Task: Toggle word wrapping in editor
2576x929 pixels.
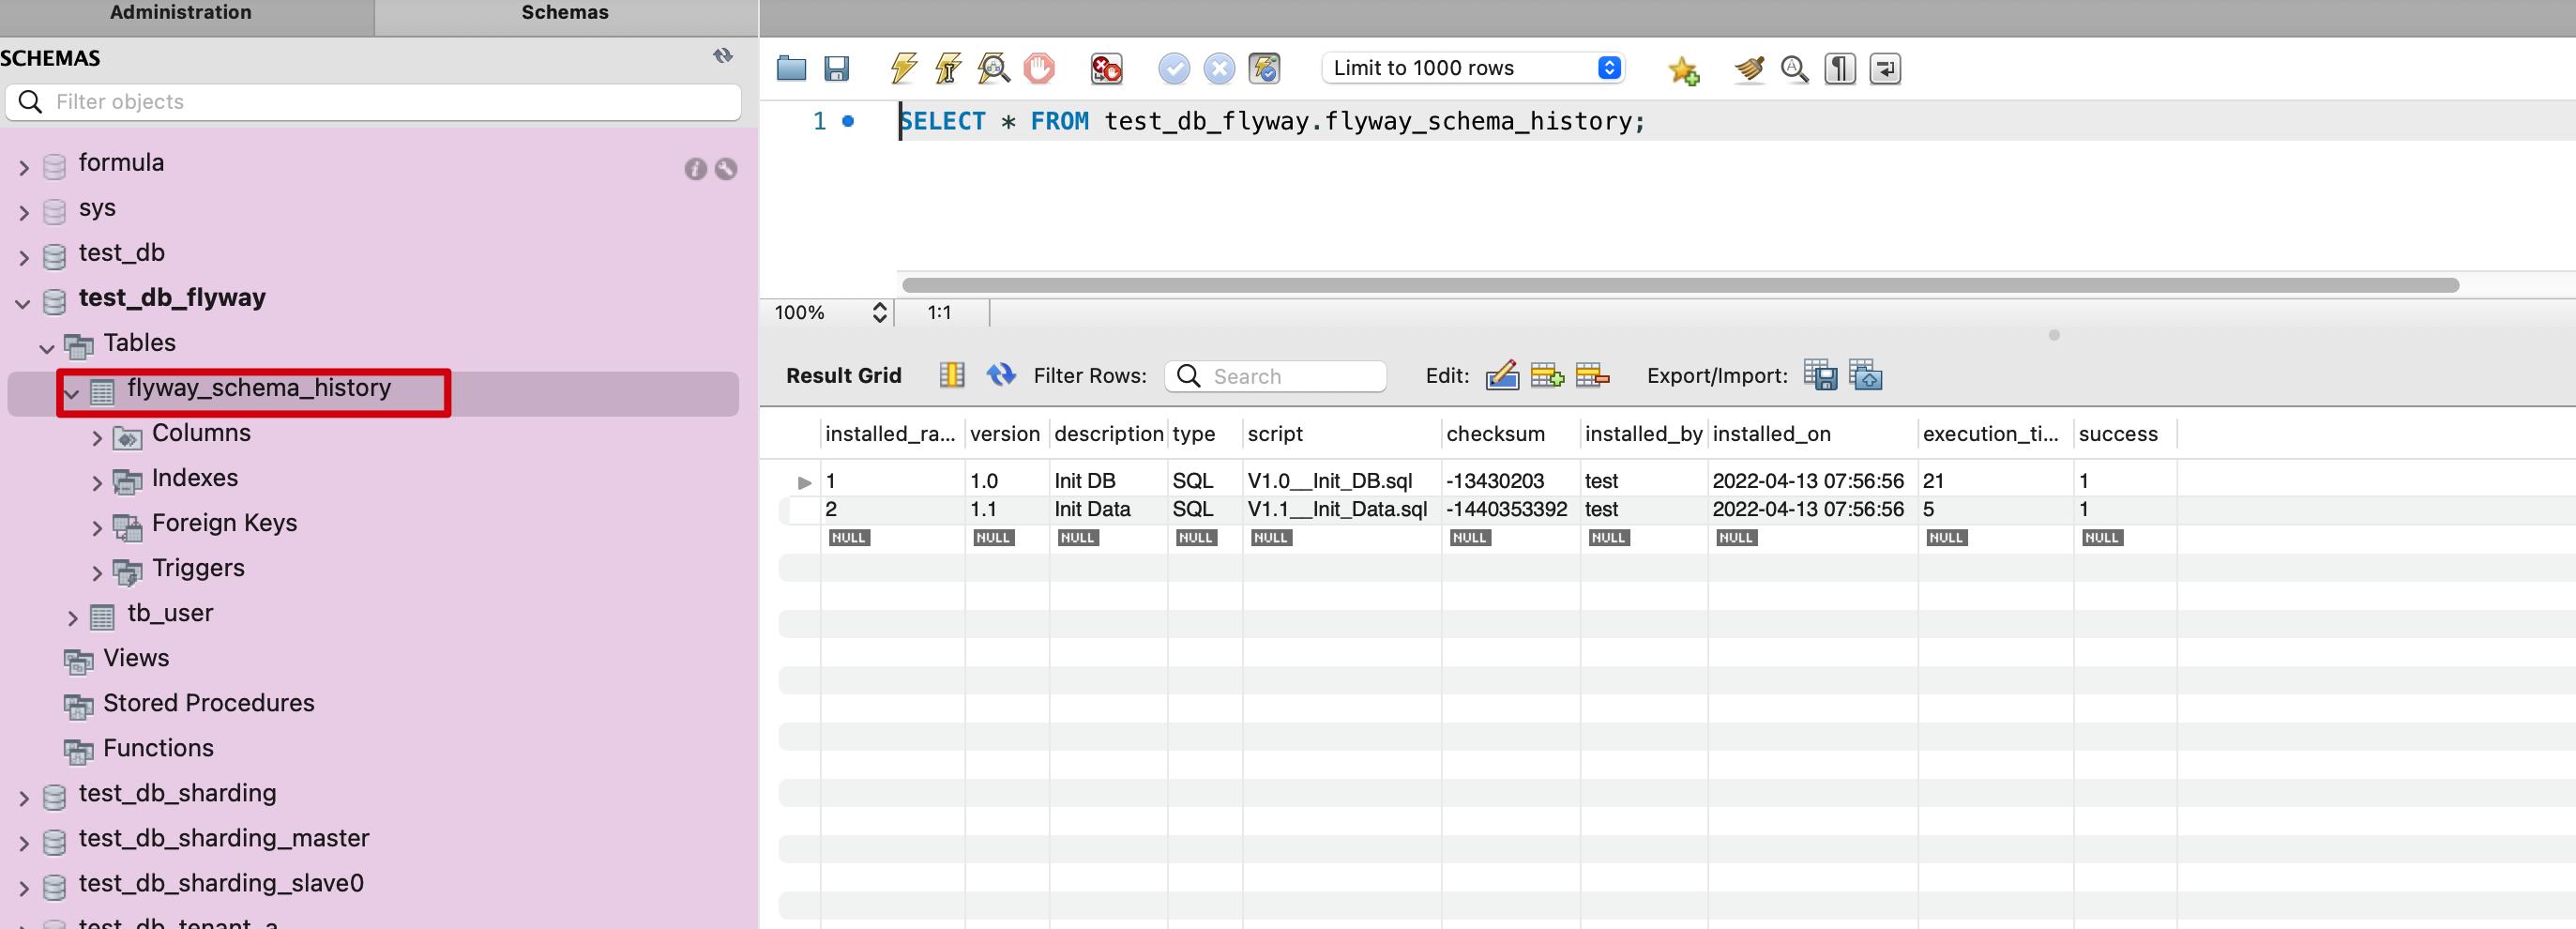Action: click(1884, 68)
